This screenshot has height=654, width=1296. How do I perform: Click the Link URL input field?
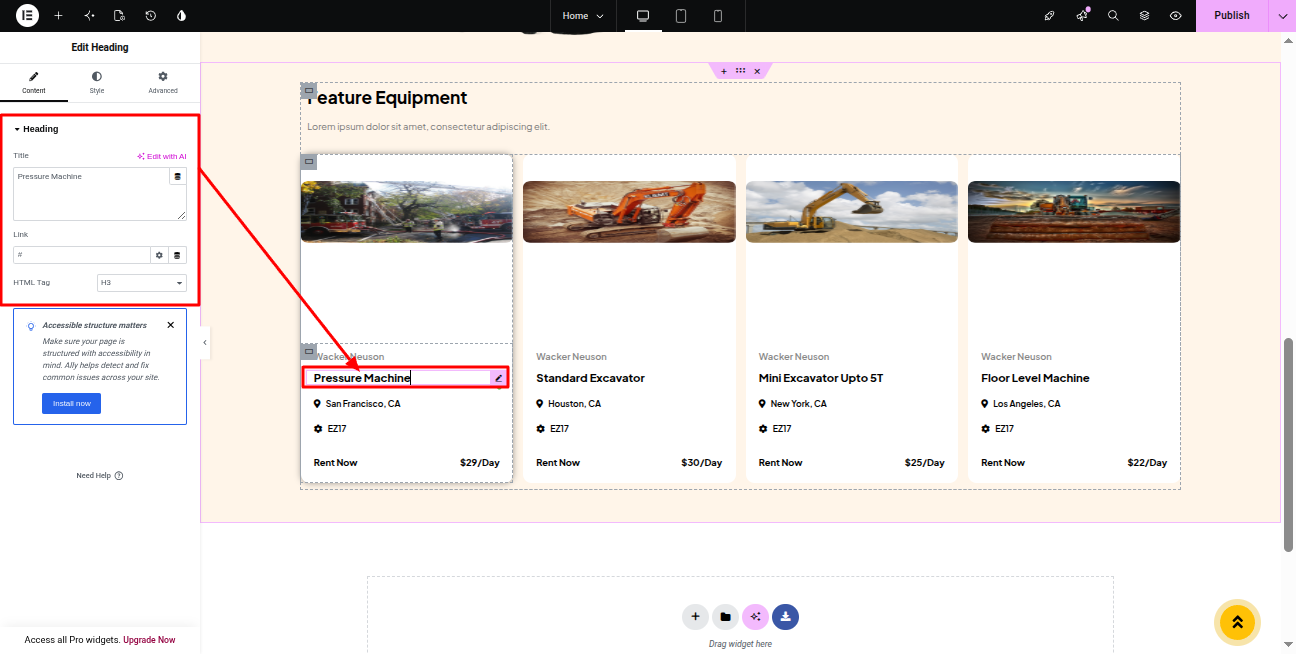82,255
